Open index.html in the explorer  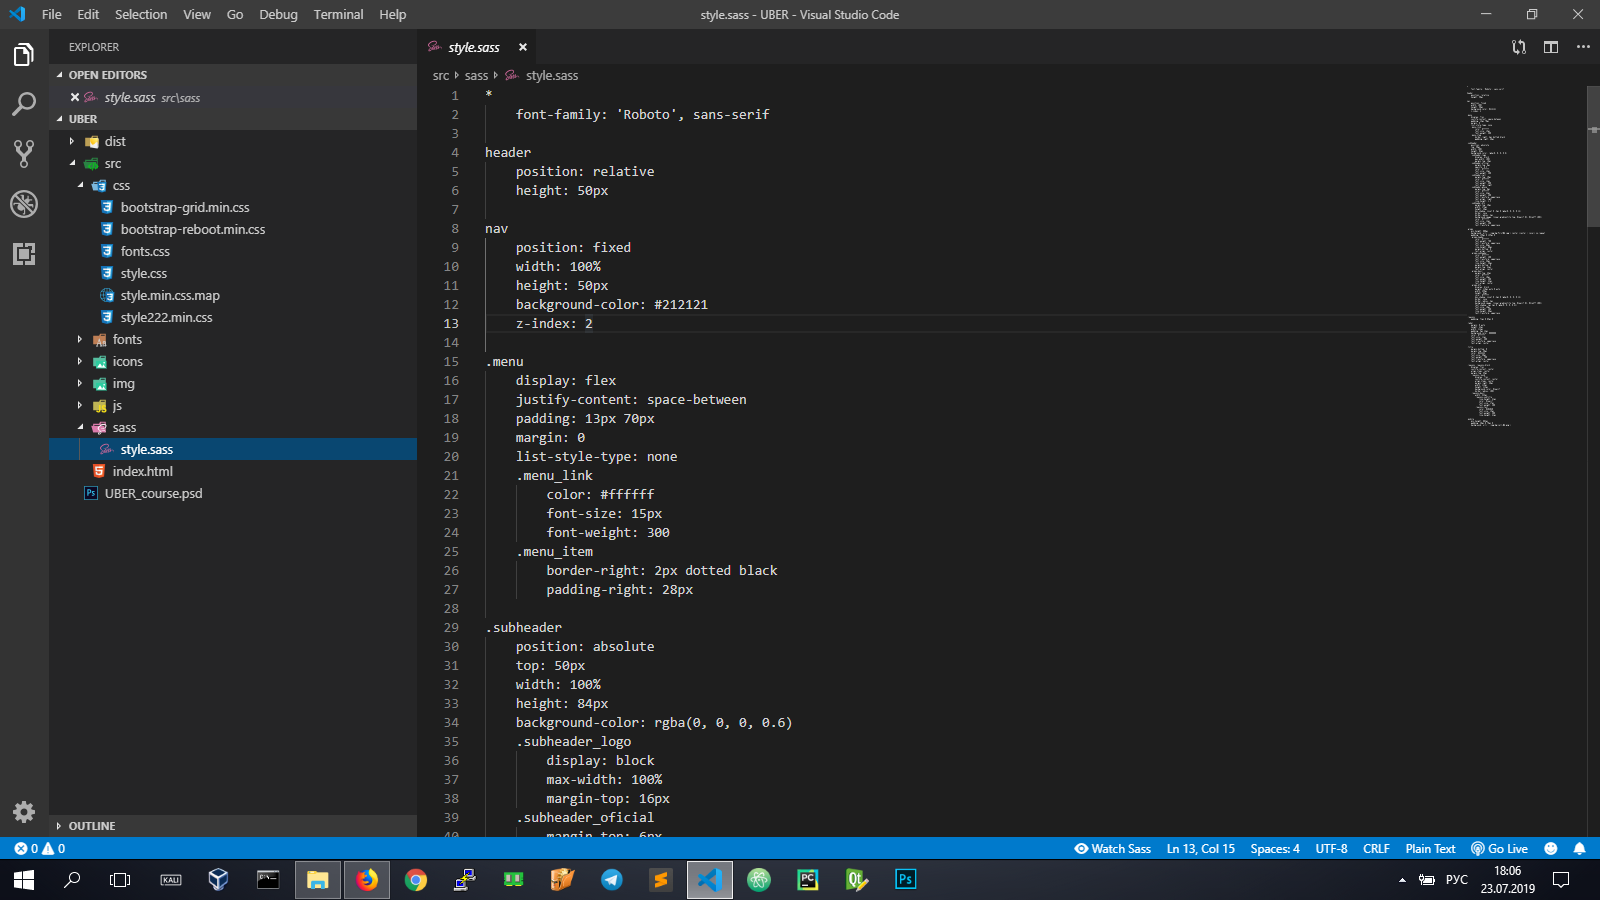[142, 471]
